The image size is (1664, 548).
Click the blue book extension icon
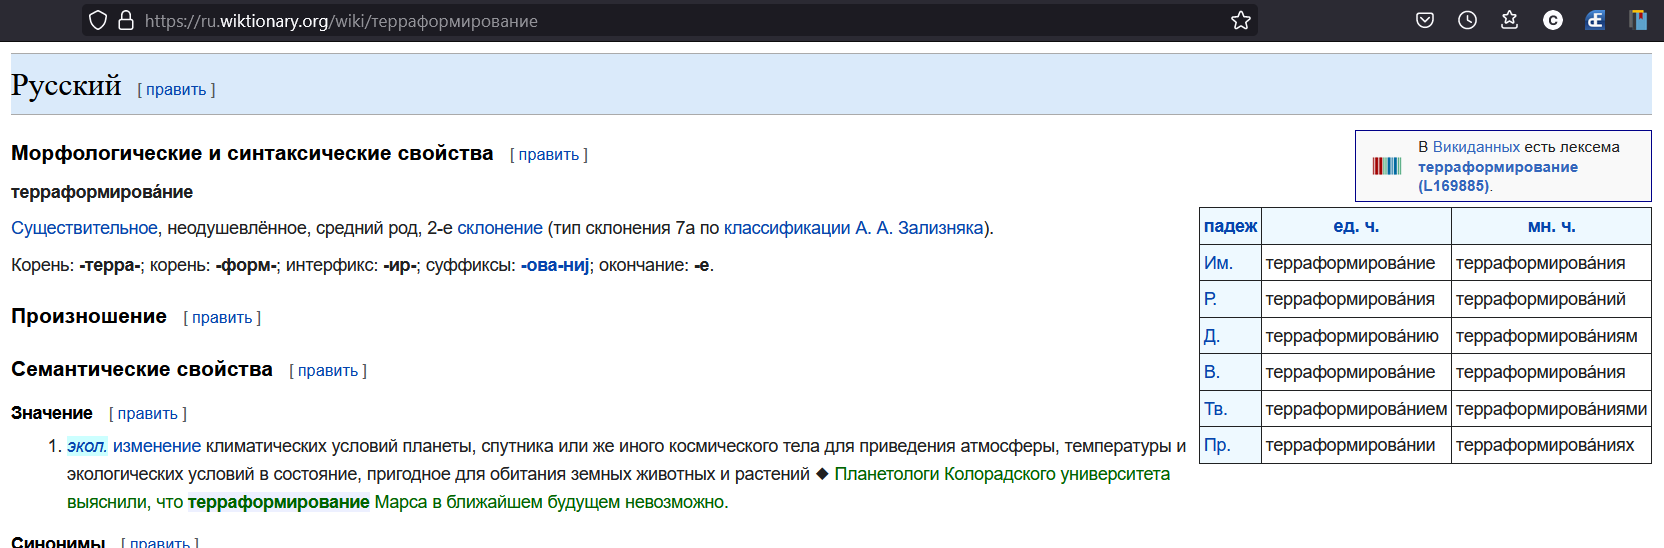1637,20
